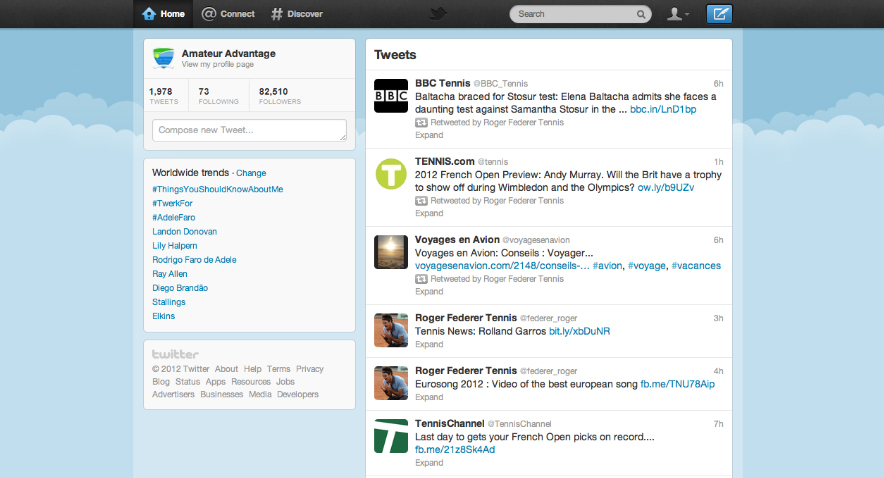884x478 pixels.
Task: Open the Connect tab
Action: pos(228,14)
